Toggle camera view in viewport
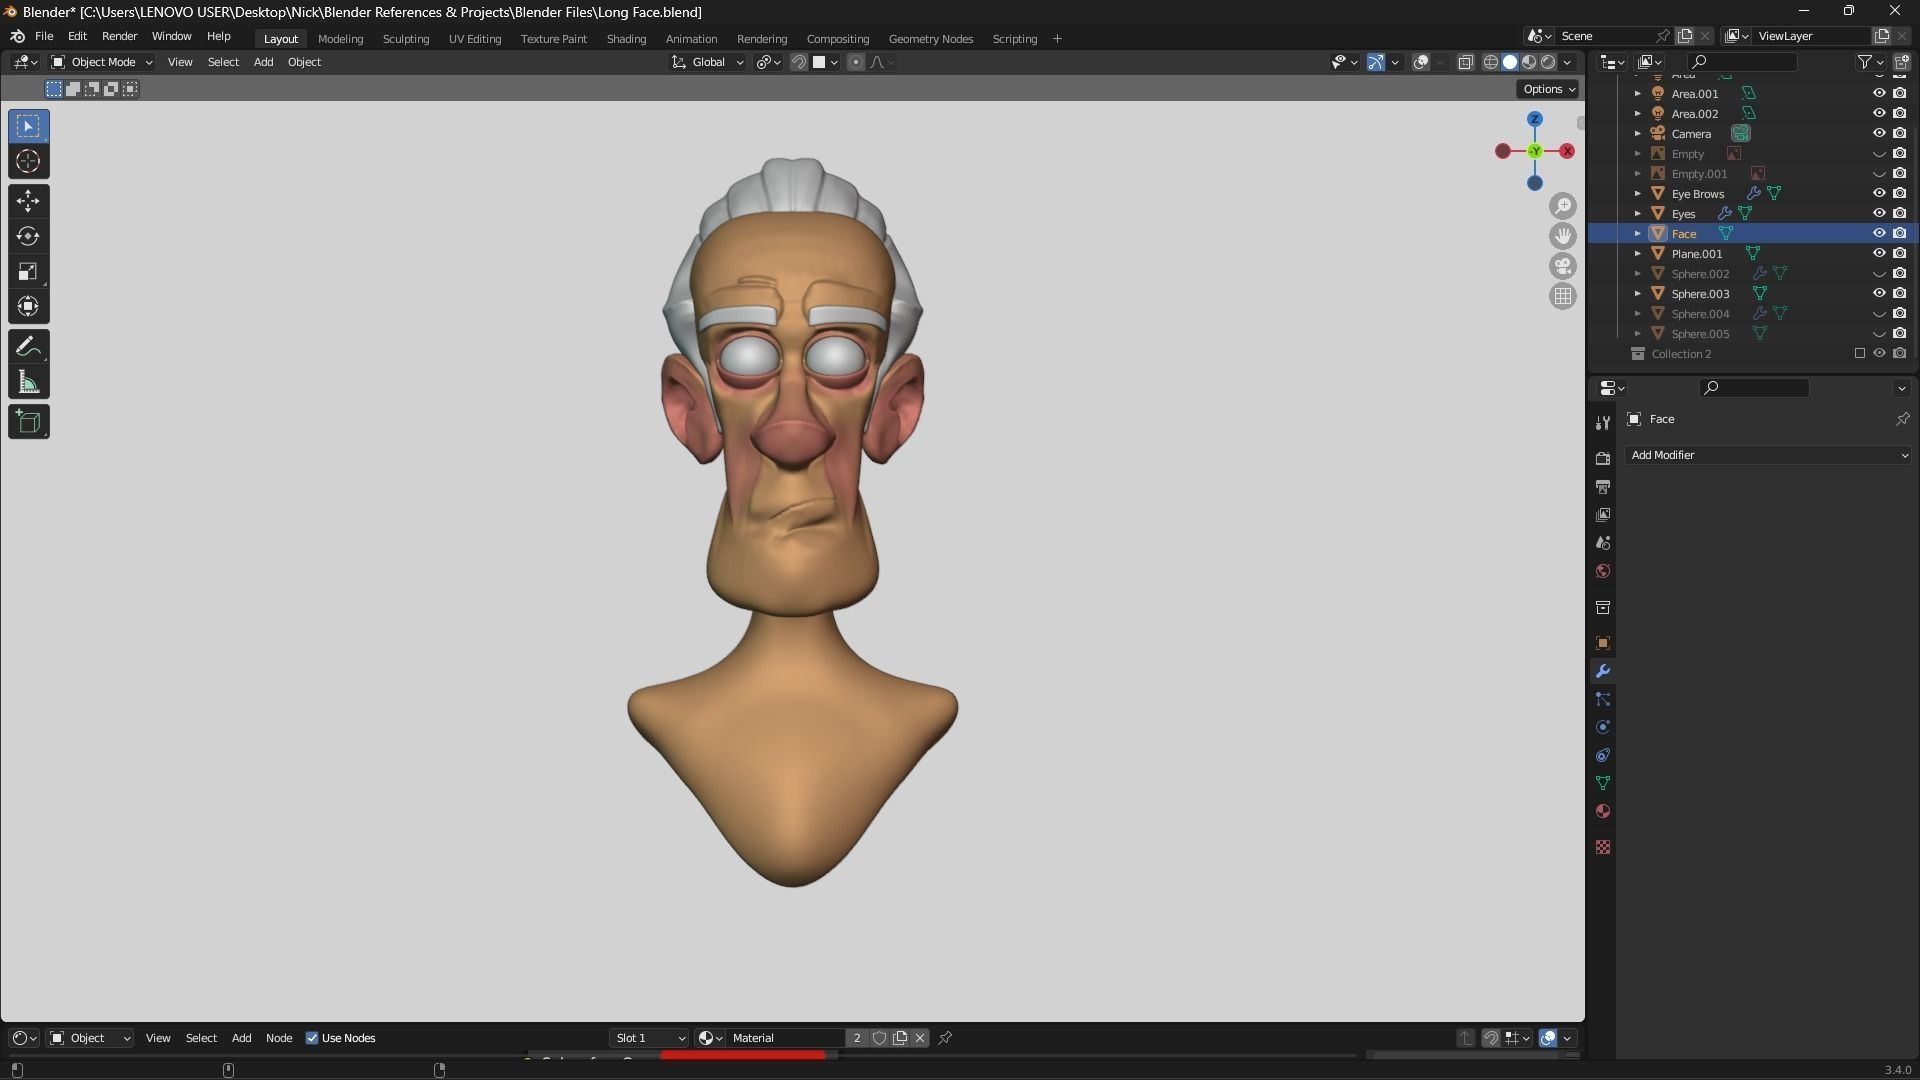 (x=1562, y=266)
